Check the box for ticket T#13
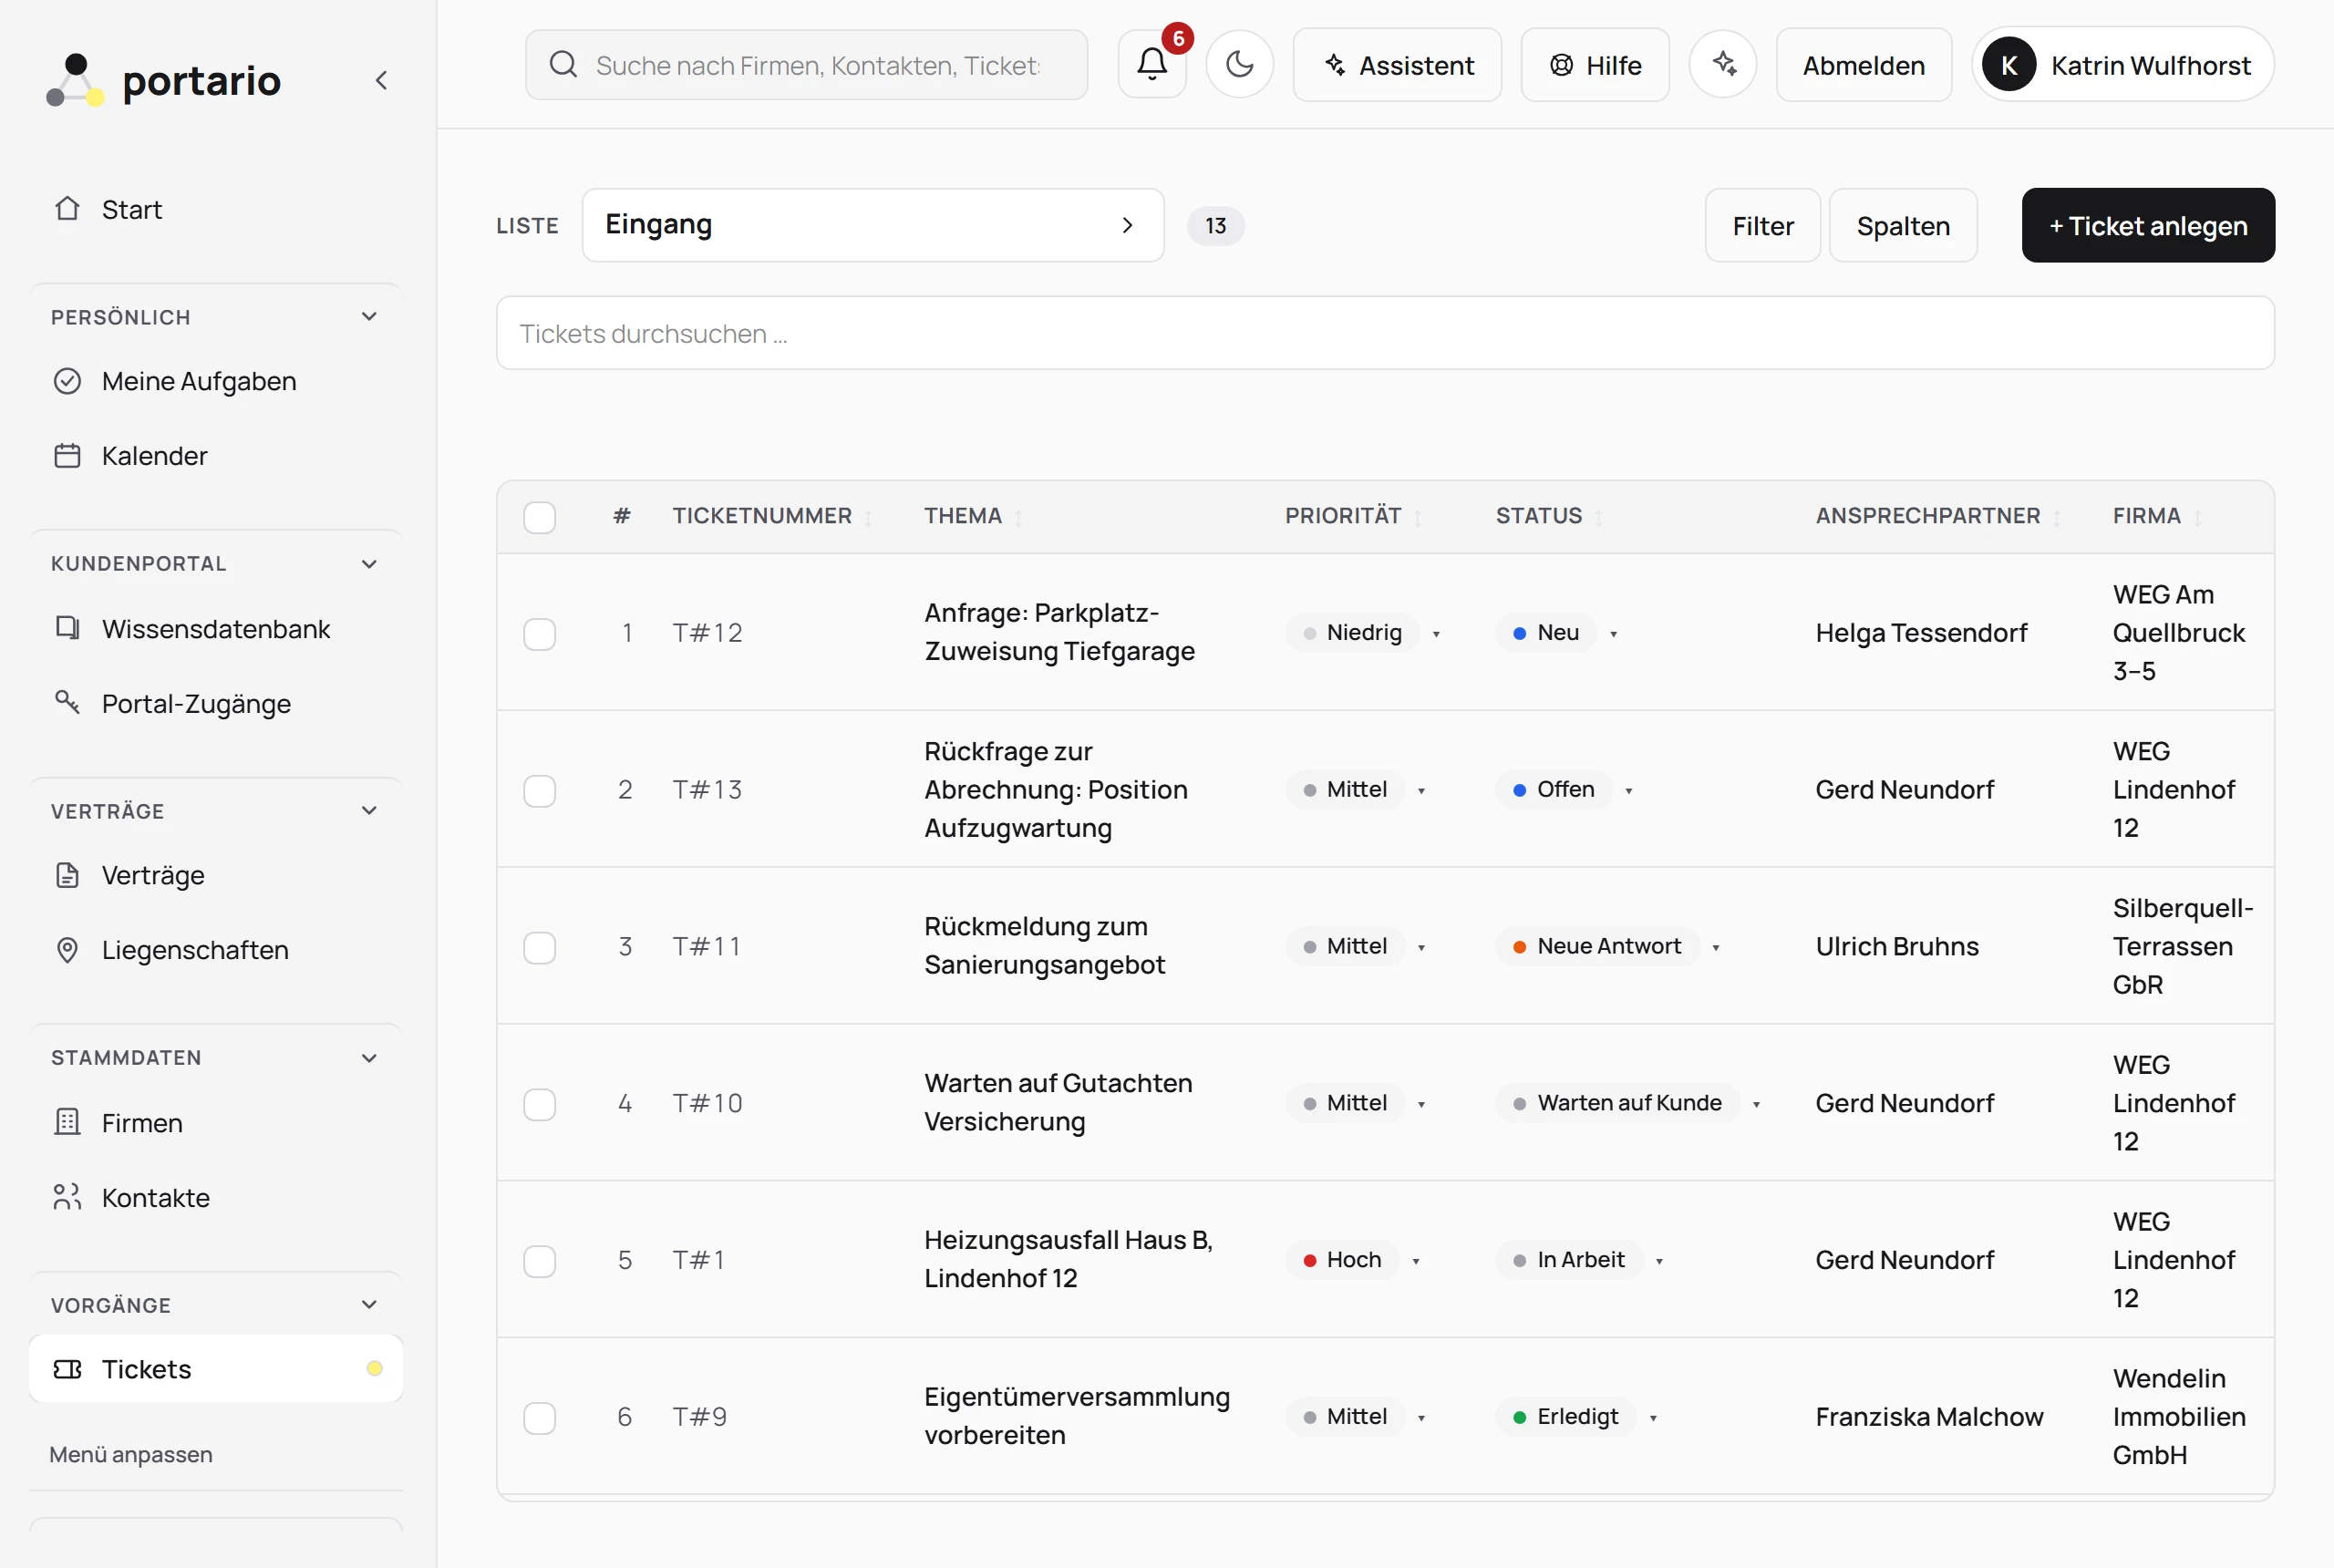This screenshot has width=2334, height=1568. (540, 791)
